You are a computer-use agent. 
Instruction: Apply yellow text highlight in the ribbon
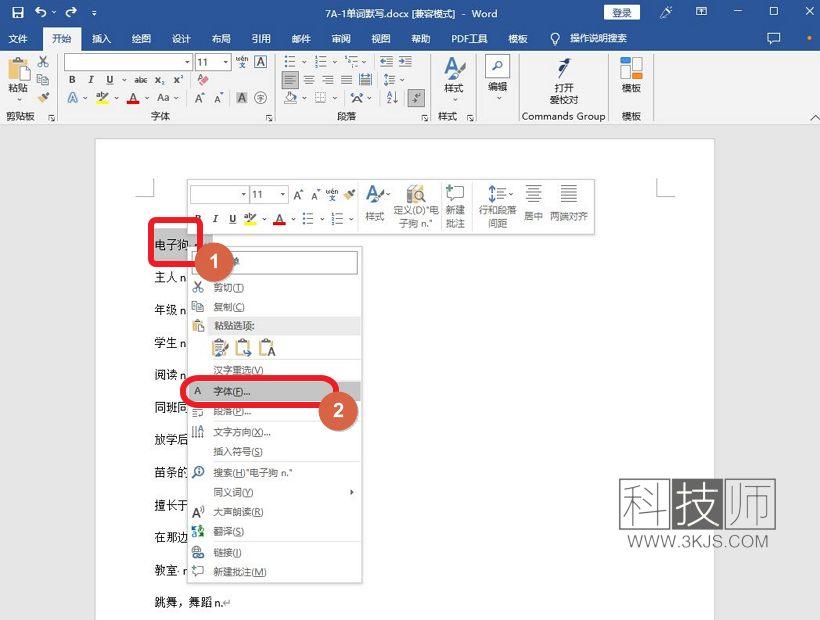pyautogui.click(x=102, y=98)
